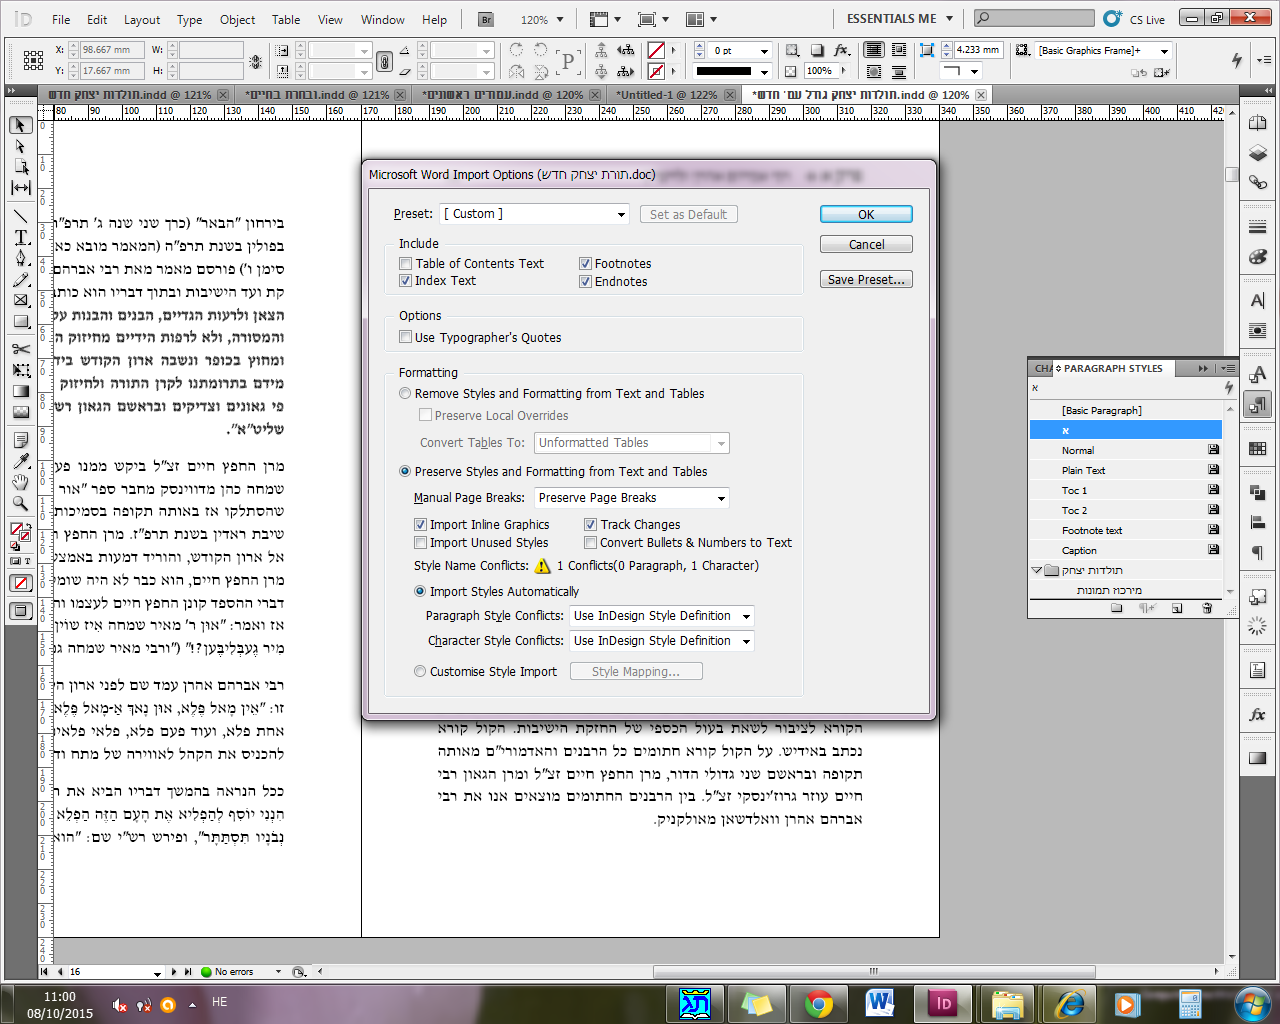Select the Scissors tool

[21, 349]
